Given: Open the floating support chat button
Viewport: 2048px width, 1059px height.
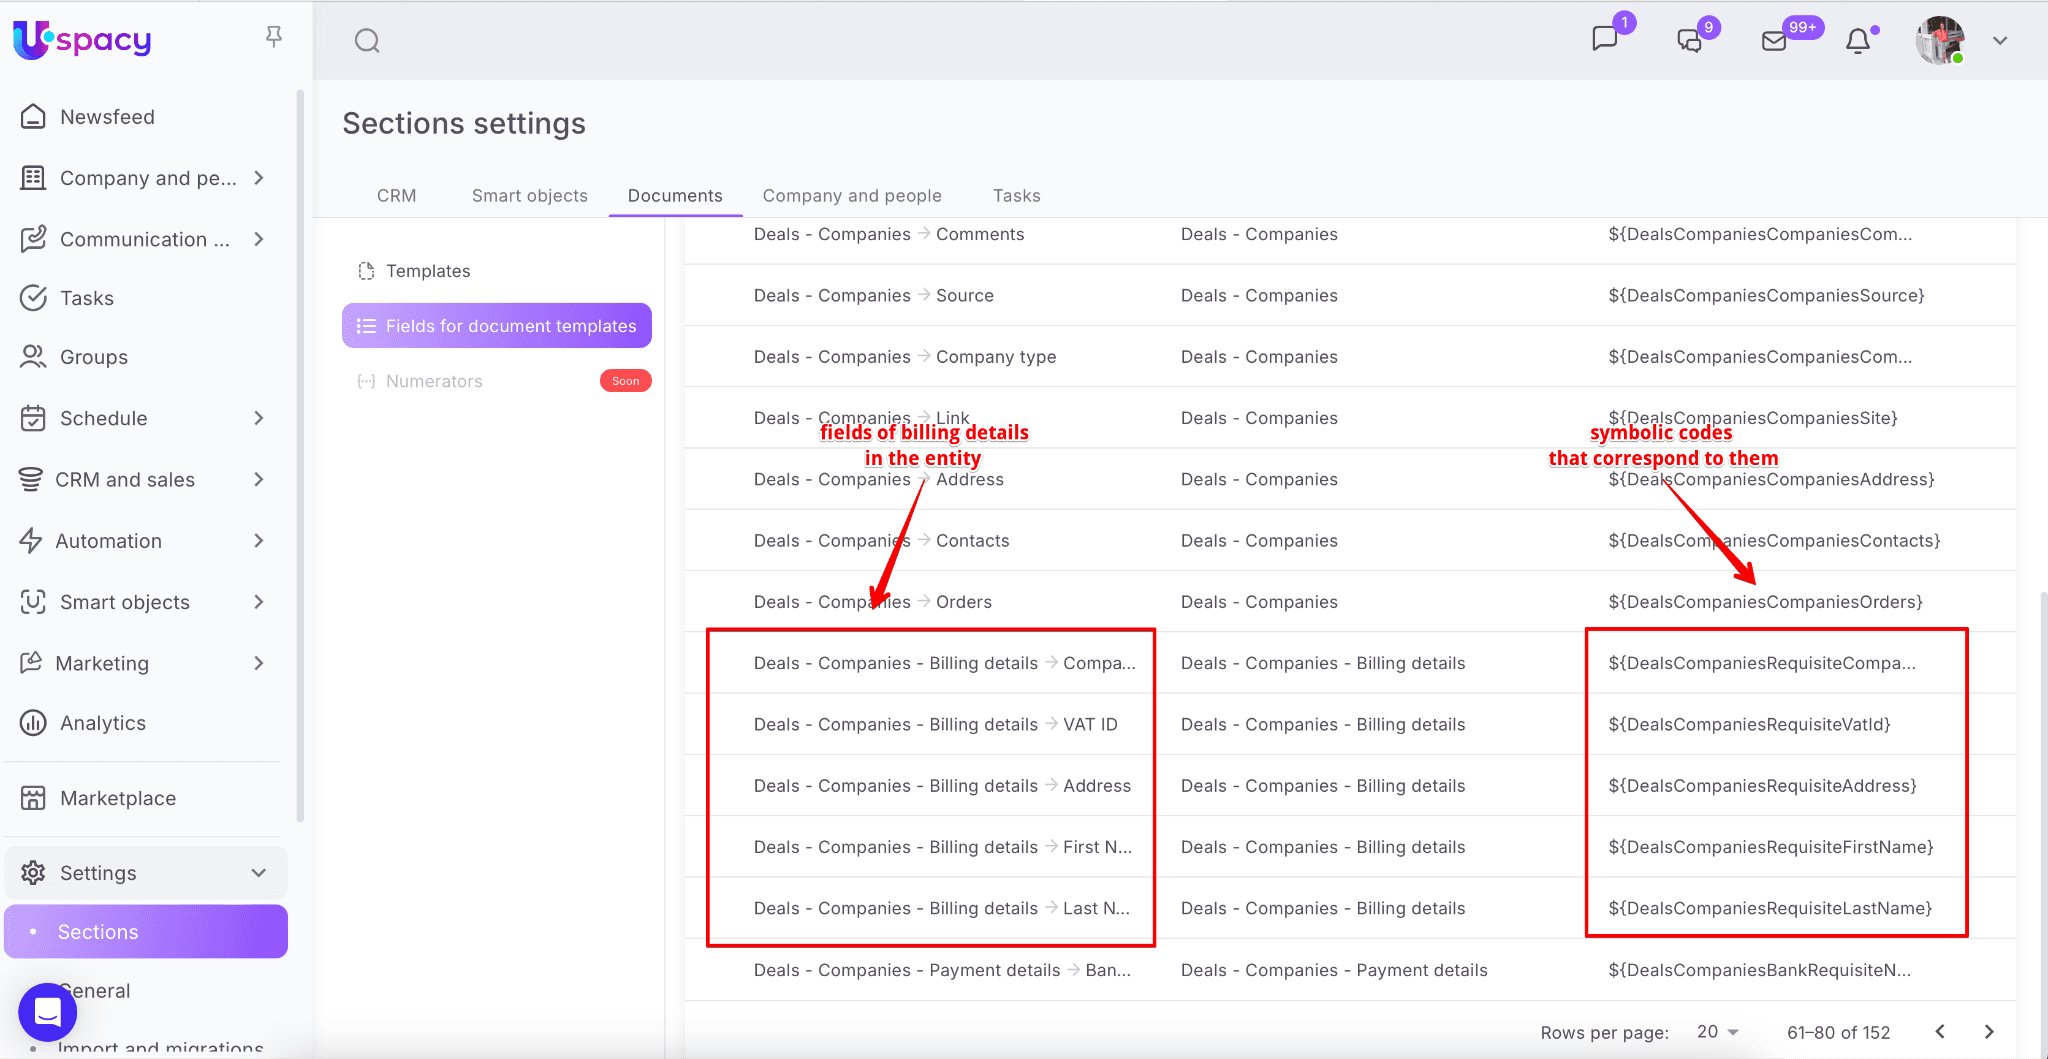Looking at the screenshot, I should coord(47,1012).
